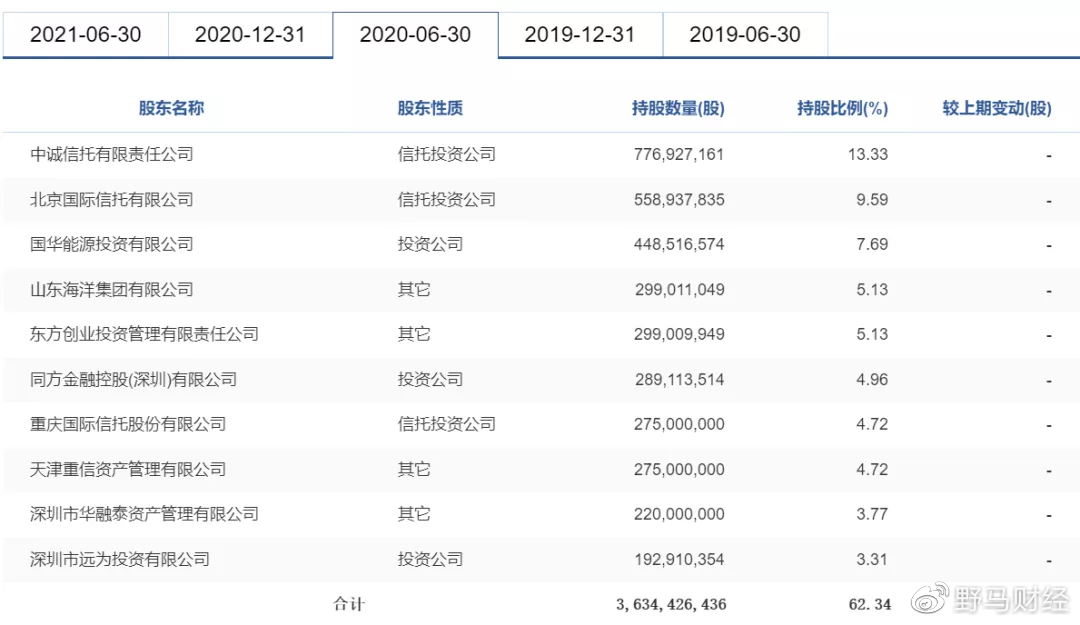Click 信托投资公司 in the 中诚信托 row
The image size is (1080, 625).
pyautogui.click(x=447, y=154)
